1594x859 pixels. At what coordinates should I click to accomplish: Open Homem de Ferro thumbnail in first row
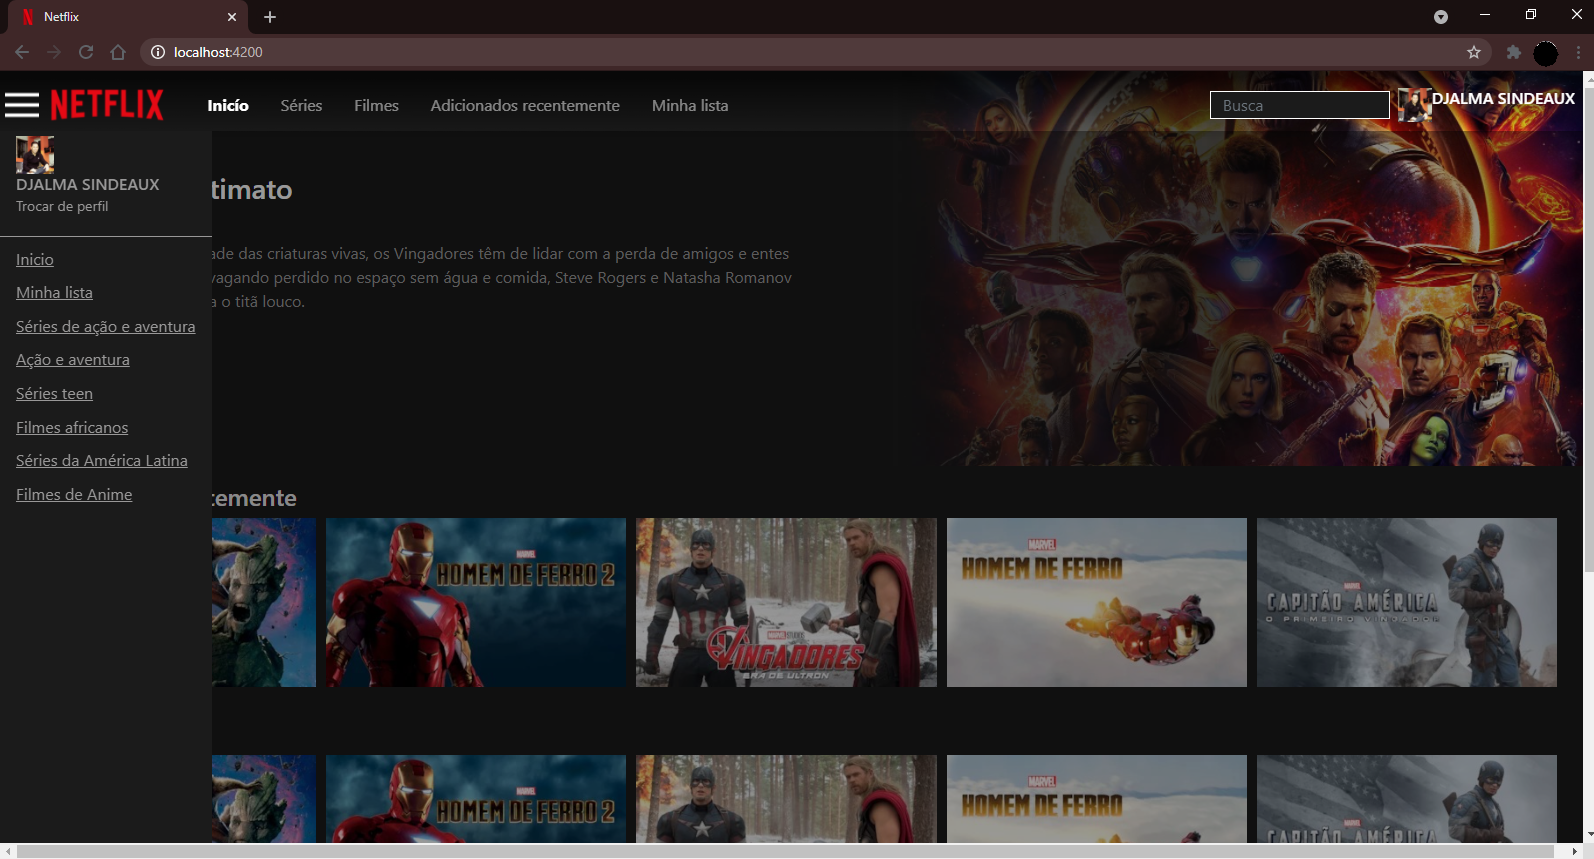[x=1097, y=602]
